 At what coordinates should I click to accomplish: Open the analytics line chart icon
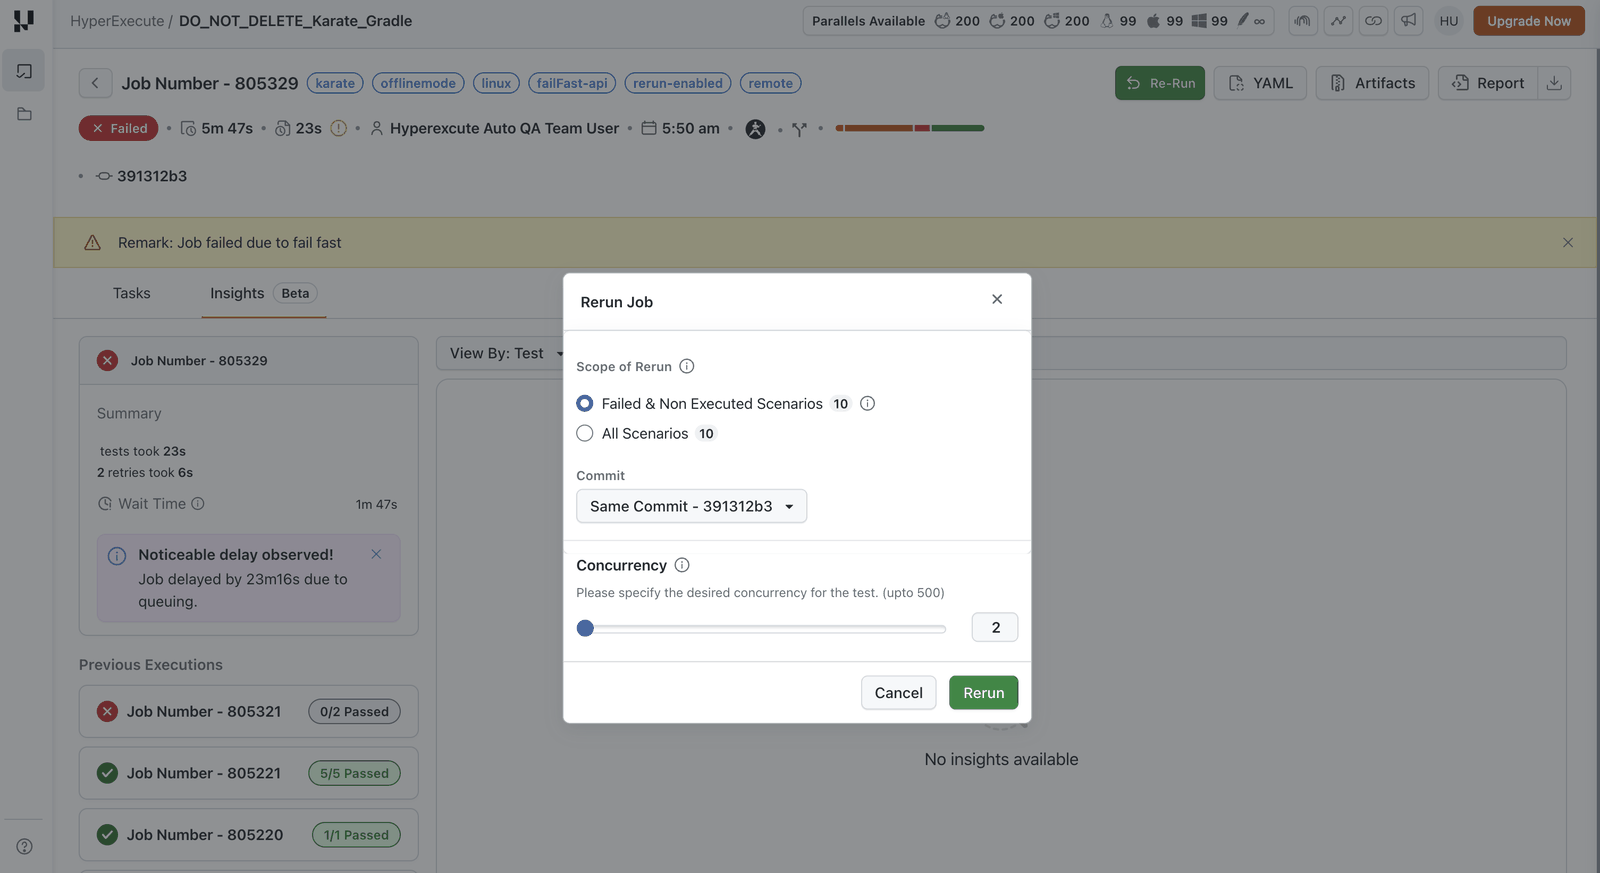1338,21
